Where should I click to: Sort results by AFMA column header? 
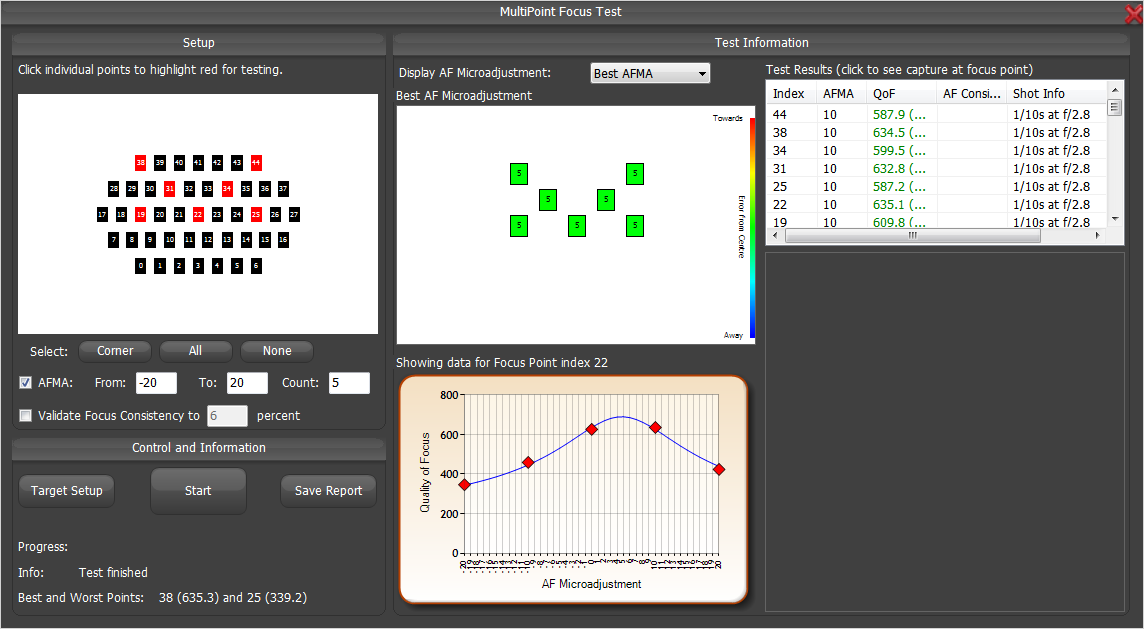(x=841, y=93)
